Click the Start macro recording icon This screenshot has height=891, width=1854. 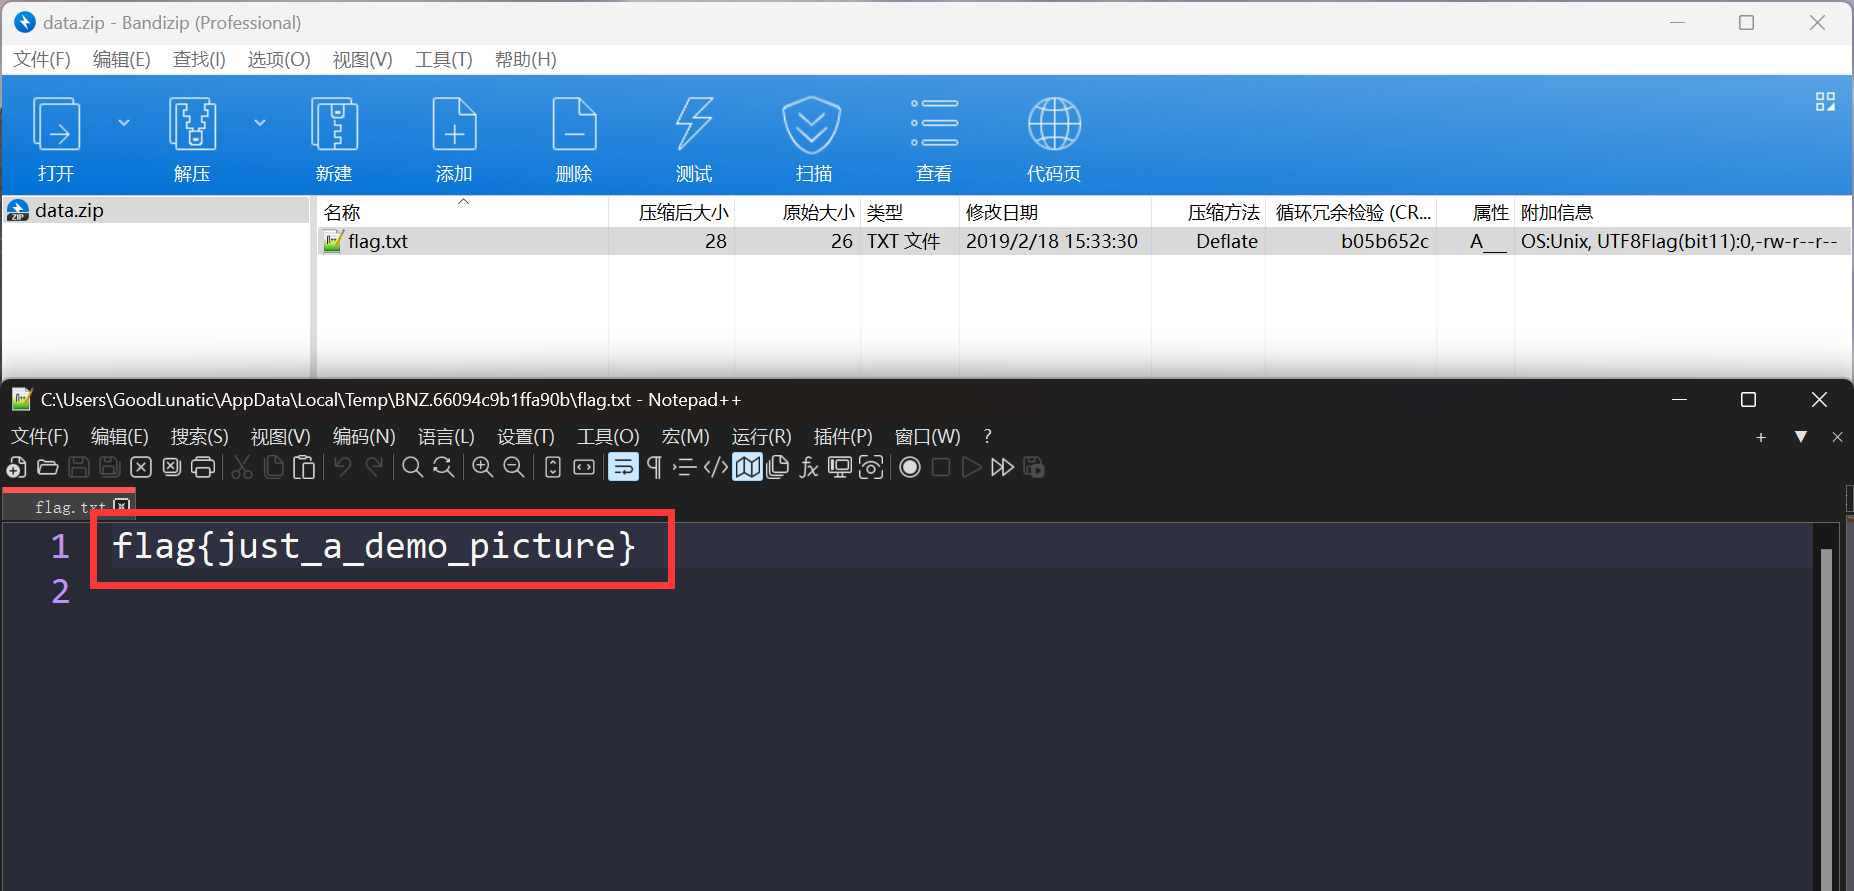tap(910, 467)
